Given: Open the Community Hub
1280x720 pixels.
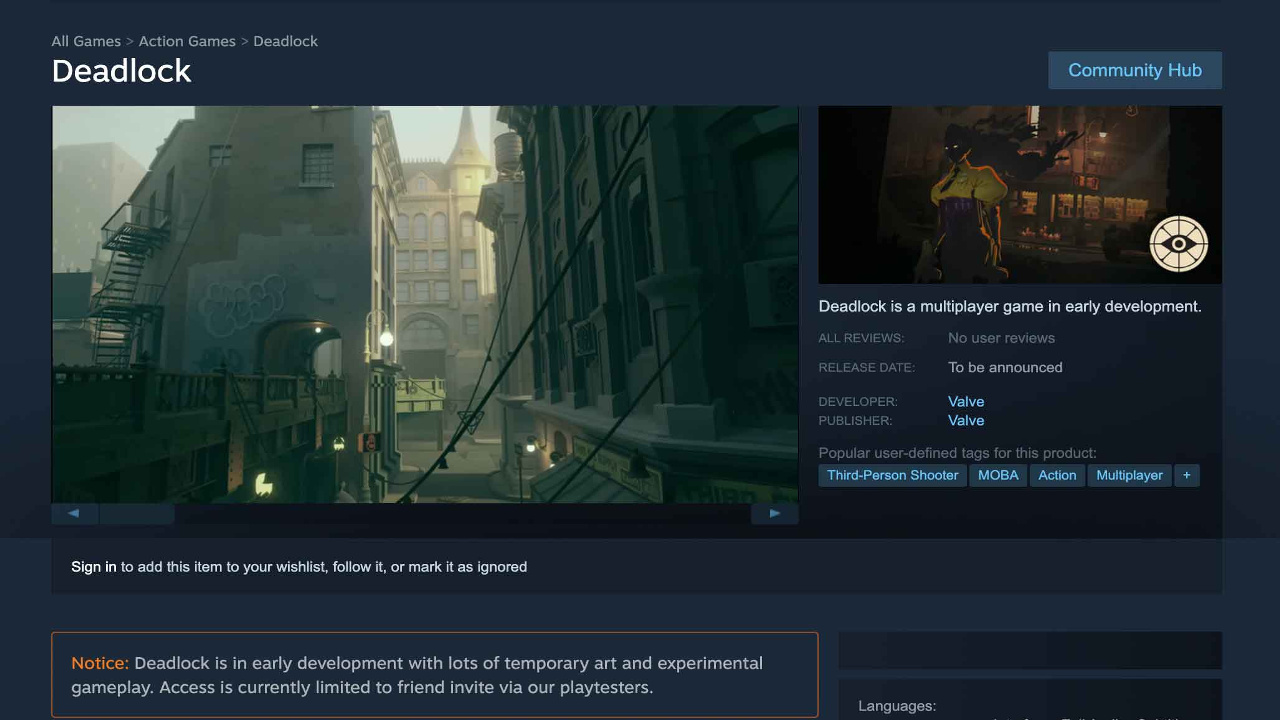Looking at the screenshot, I should point(1134,70).
